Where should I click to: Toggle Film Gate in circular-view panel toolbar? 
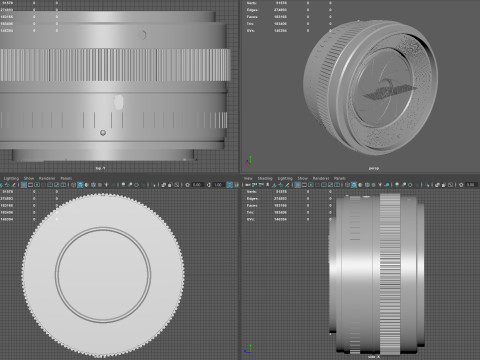pyautogui.click(x=30, y=184)
